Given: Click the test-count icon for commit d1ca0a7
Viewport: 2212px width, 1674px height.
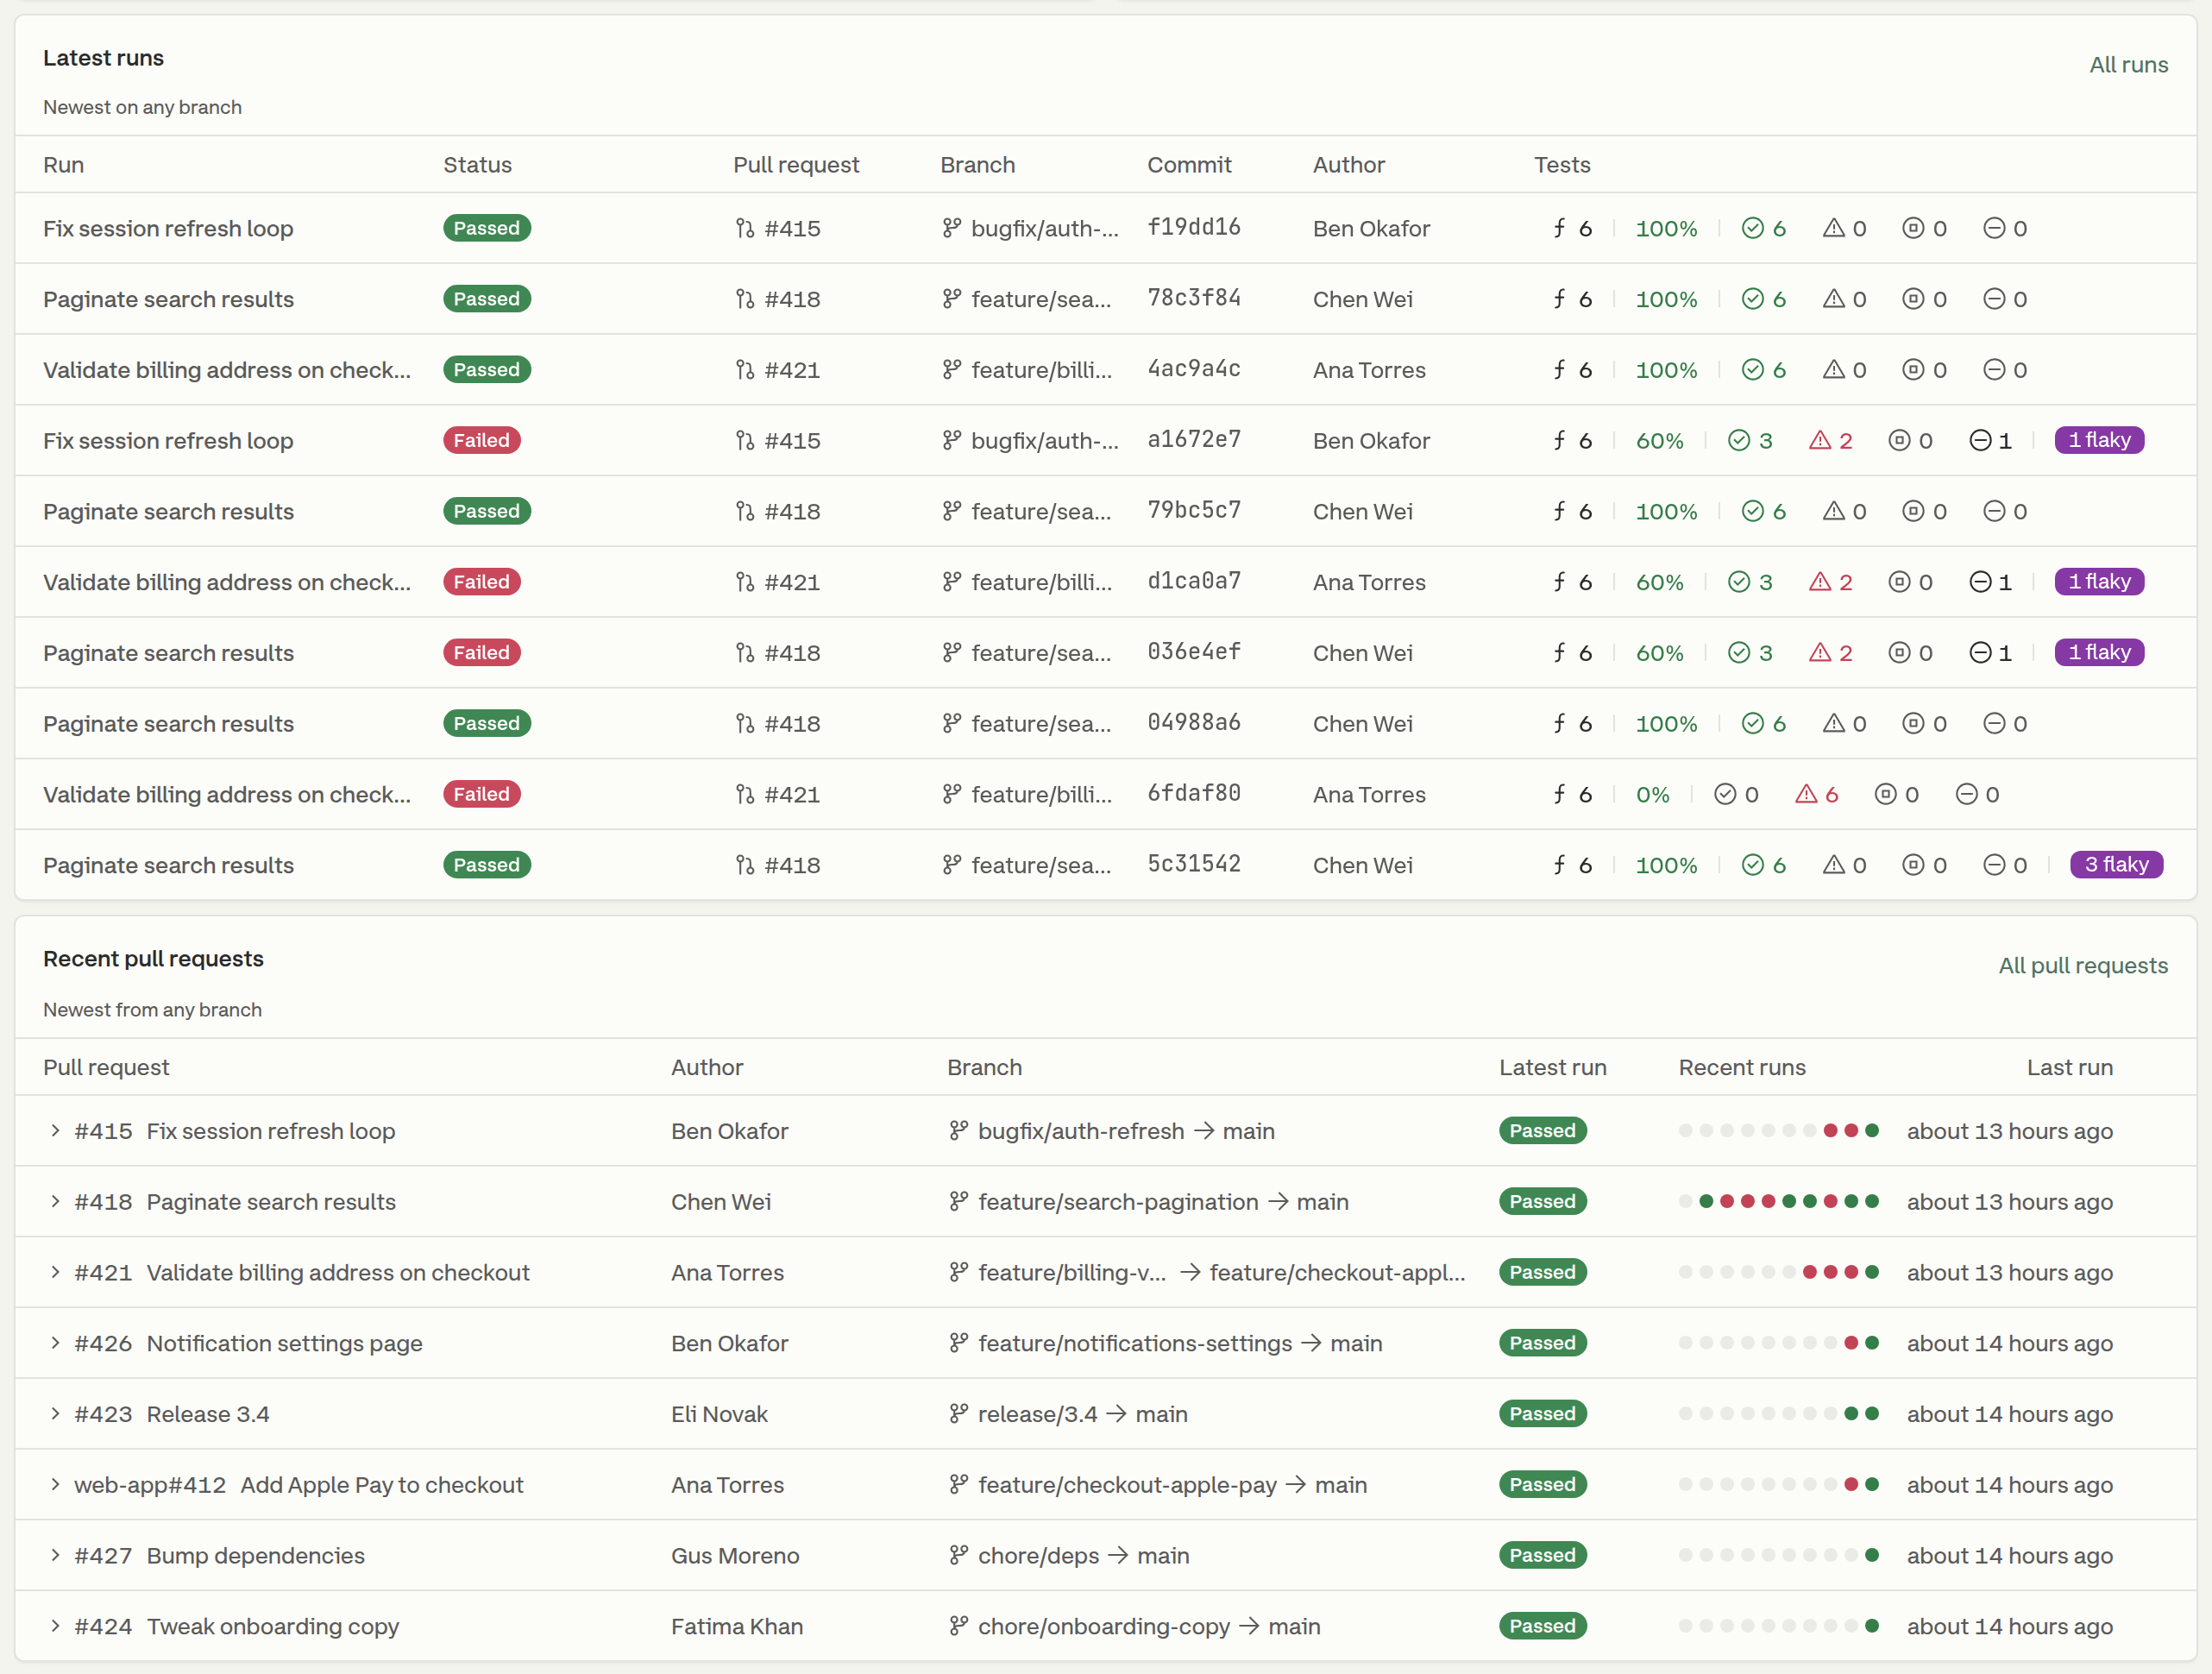Looking at the screenshot, I should click(1559, 581).
